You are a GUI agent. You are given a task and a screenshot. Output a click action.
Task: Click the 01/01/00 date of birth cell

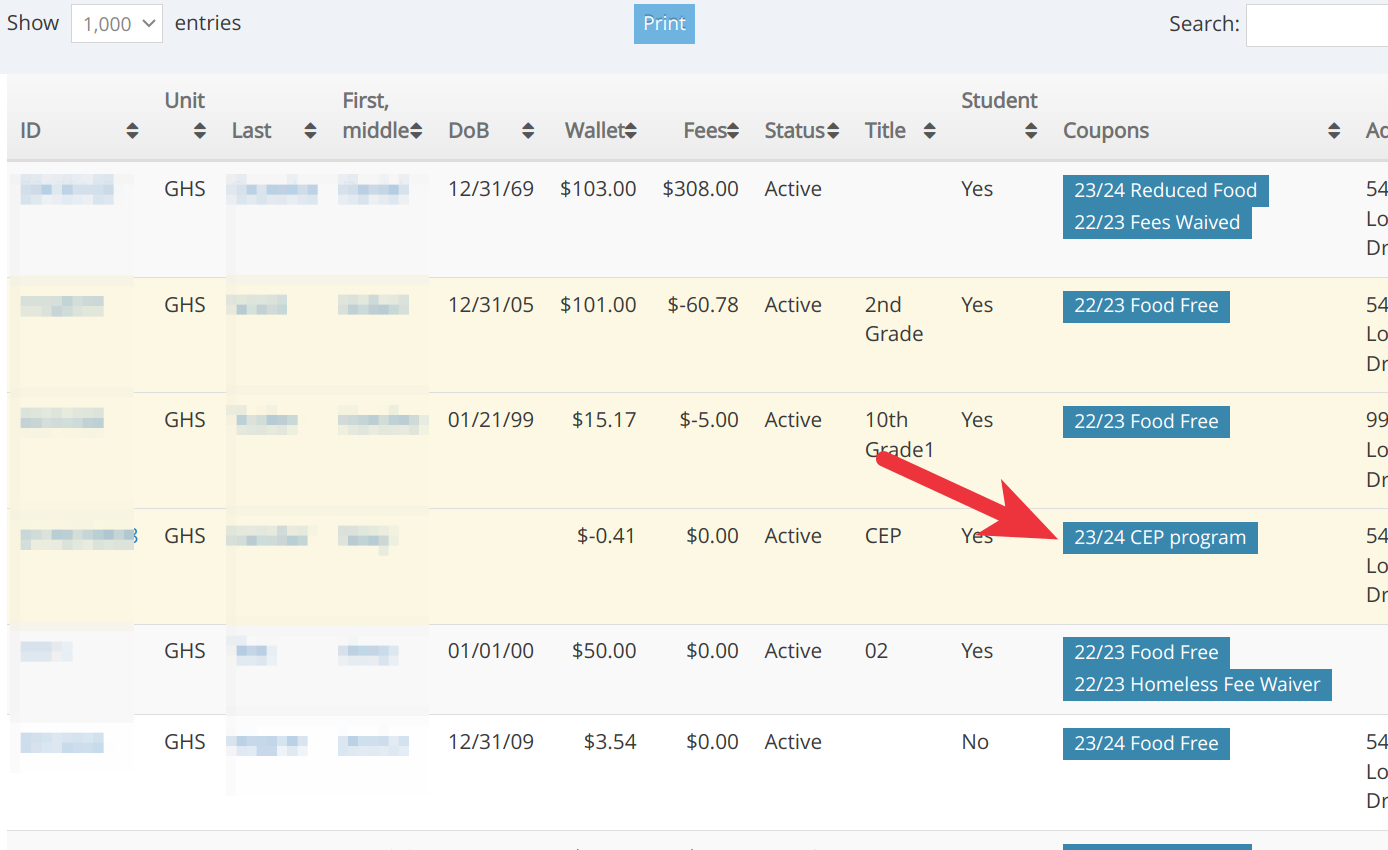[491, 651]
